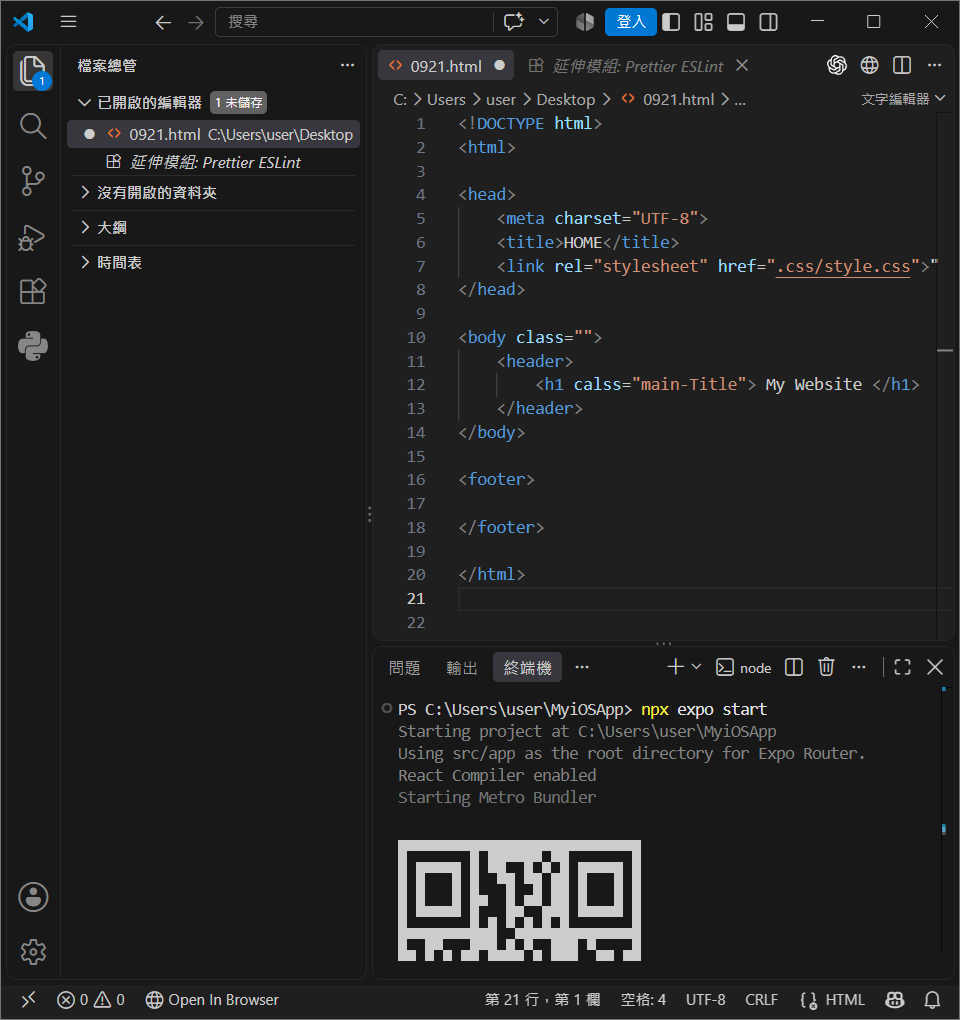Select the node terminal instance label
This screenshot has width=960, height=1020.
point(743,668)
